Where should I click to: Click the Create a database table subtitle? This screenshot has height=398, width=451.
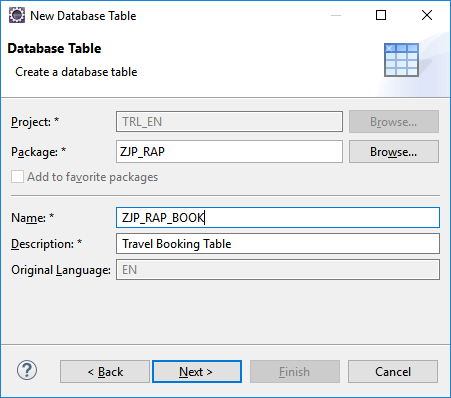pyautogui.click(x=76, y=72)
